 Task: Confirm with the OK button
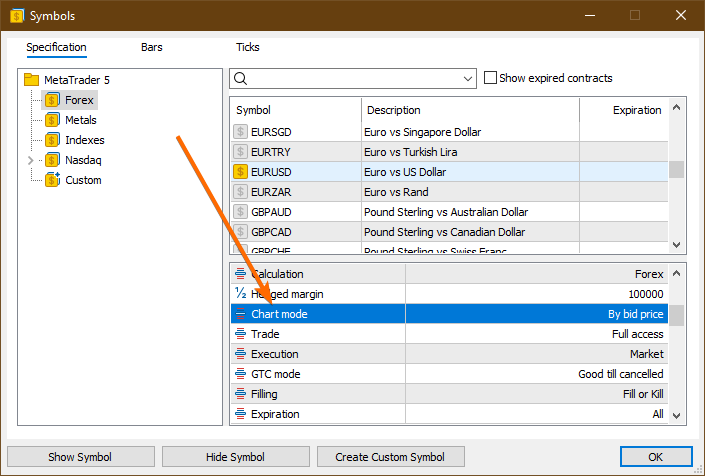656,457
